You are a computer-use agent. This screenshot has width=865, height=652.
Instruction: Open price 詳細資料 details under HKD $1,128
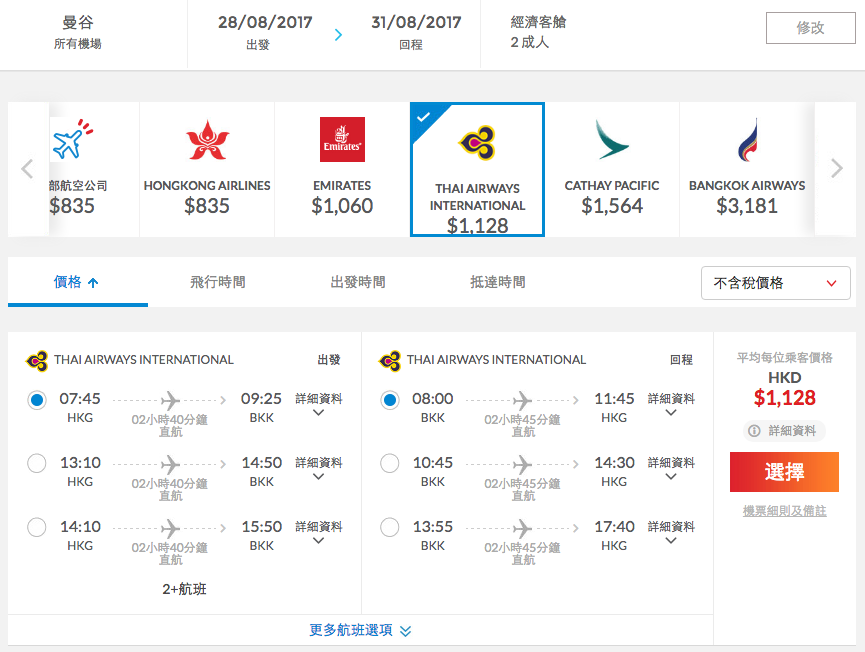pyautogui.click(x=784, y=431)
